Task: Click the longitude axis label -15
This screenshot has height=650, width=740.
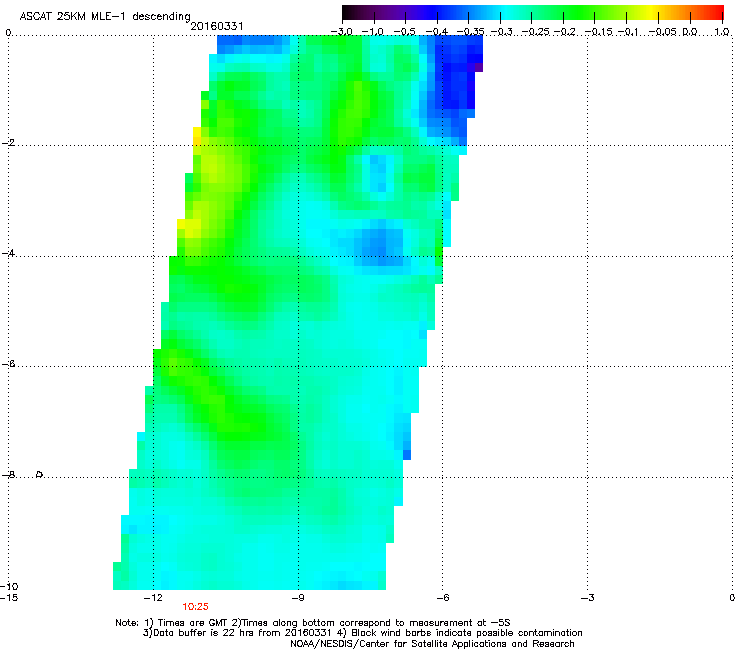Action: click(9, 598)
